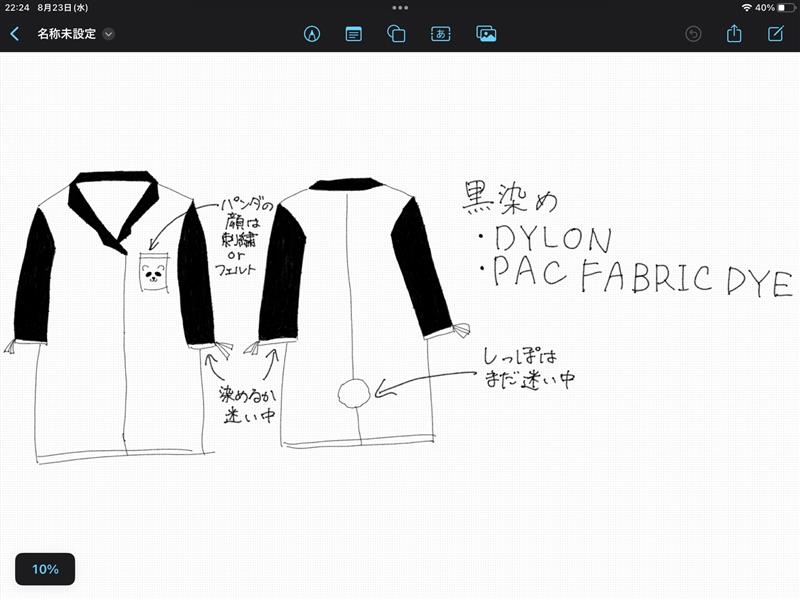Create a new board
Image resolution: width=800 pixels, height=600 pixels.
(x=775, y=34)
